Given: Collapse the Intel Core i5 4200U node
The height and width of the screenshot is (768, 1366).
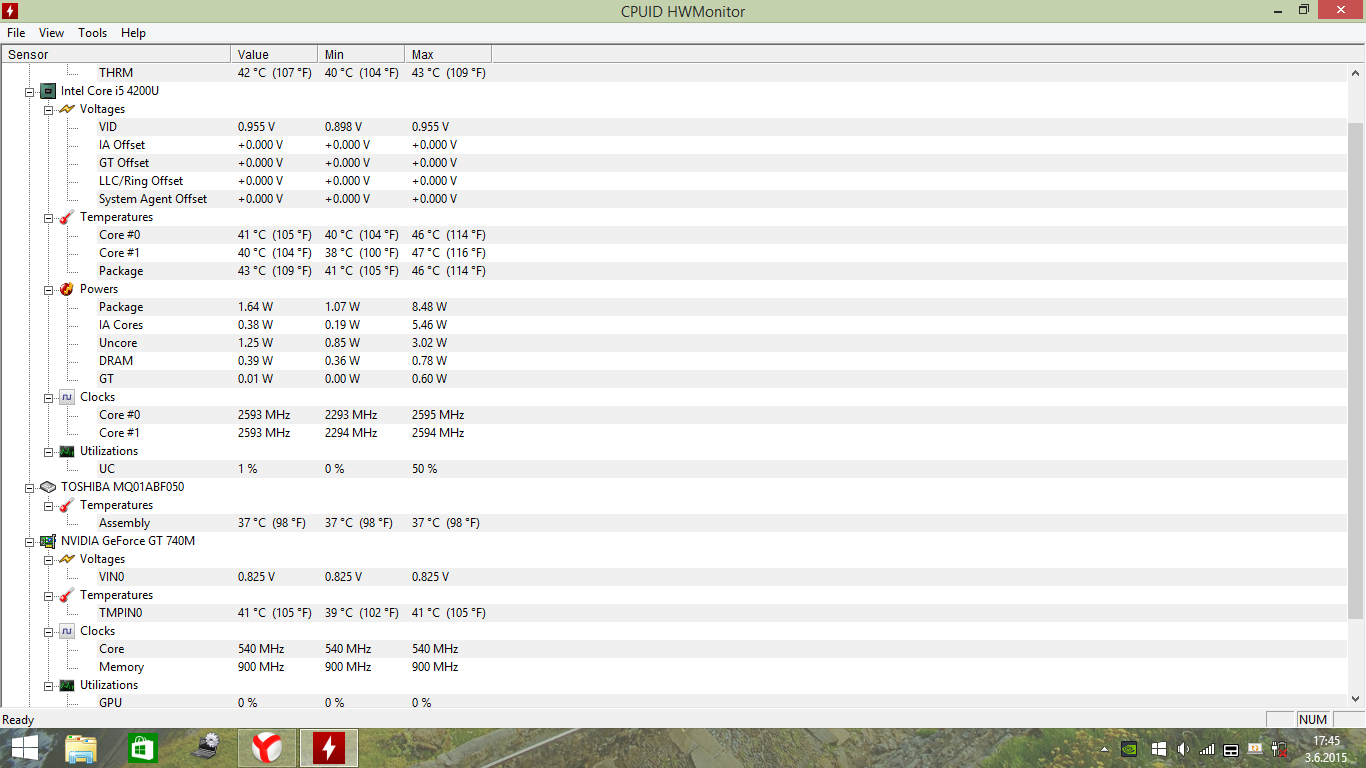Looking at the screenshot, I should point(29,91).
